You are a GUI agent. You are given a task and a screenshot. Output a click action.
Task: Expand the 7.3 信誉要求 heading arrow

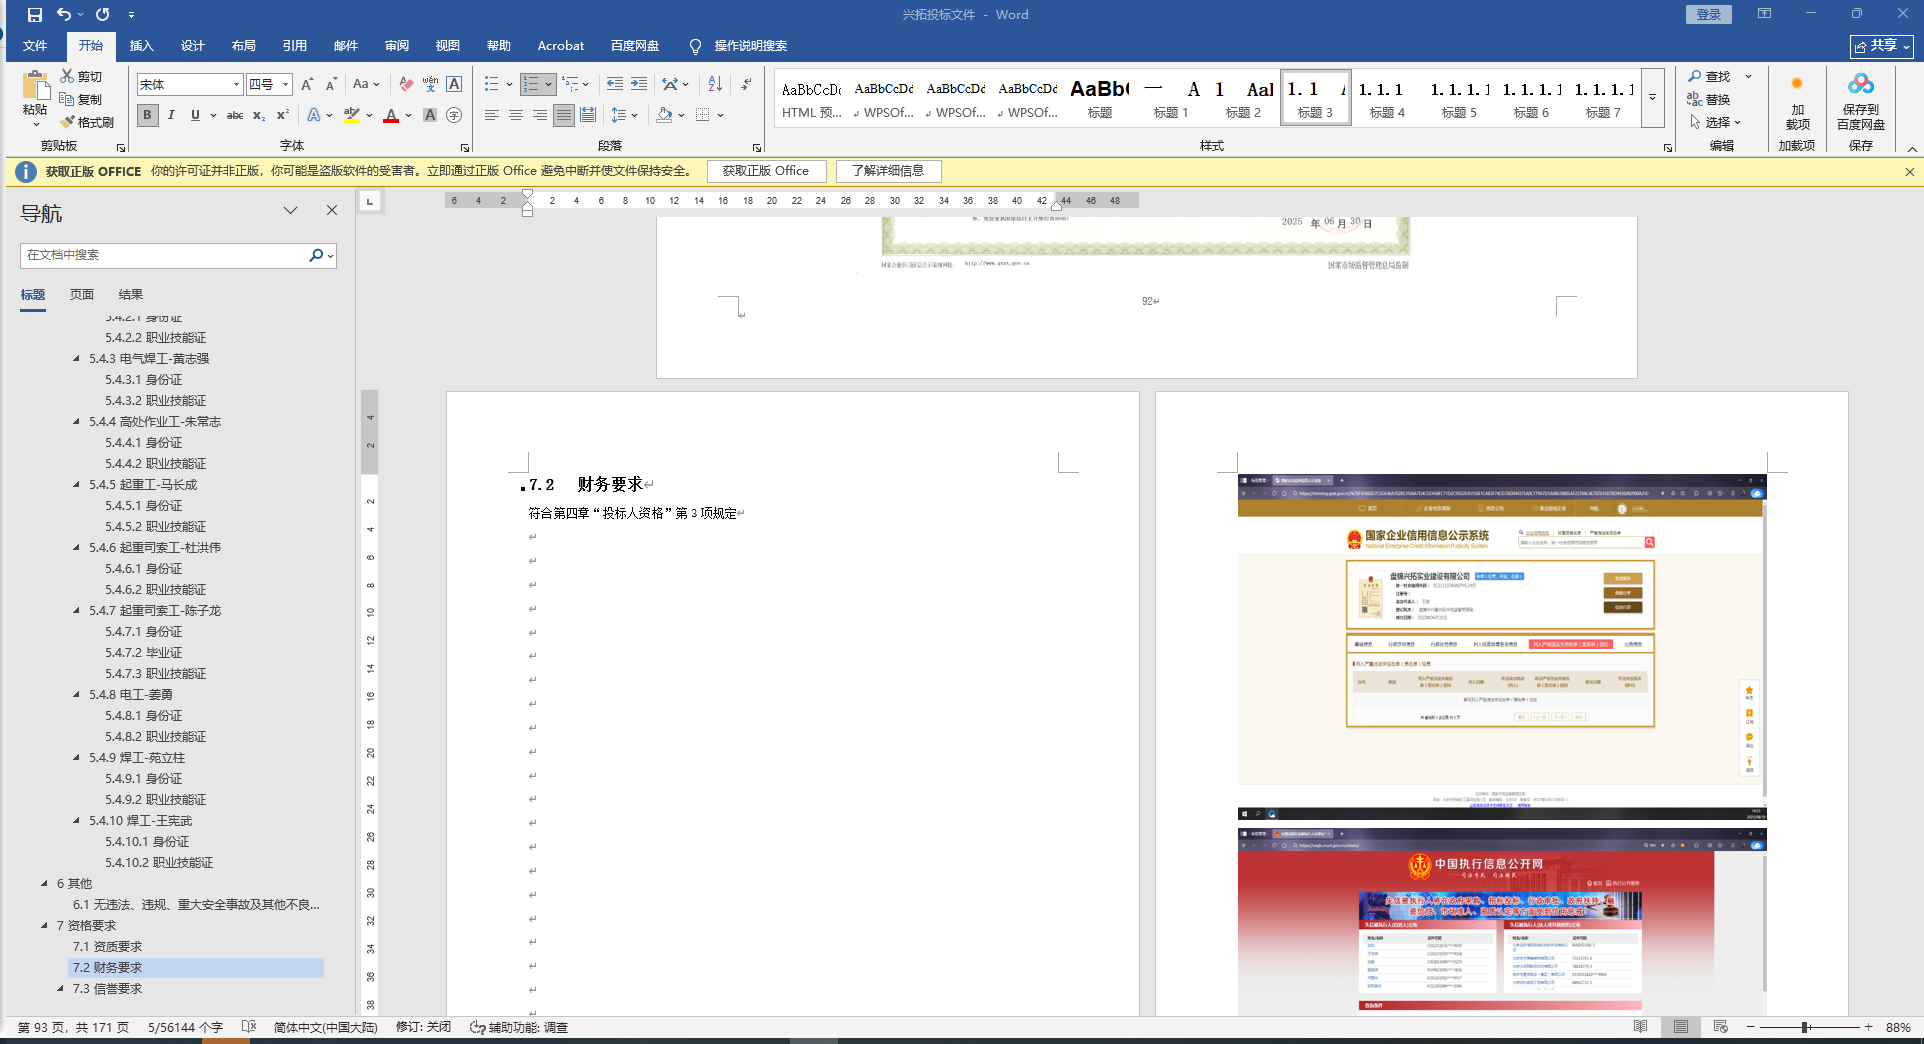[x=60, y=988]
